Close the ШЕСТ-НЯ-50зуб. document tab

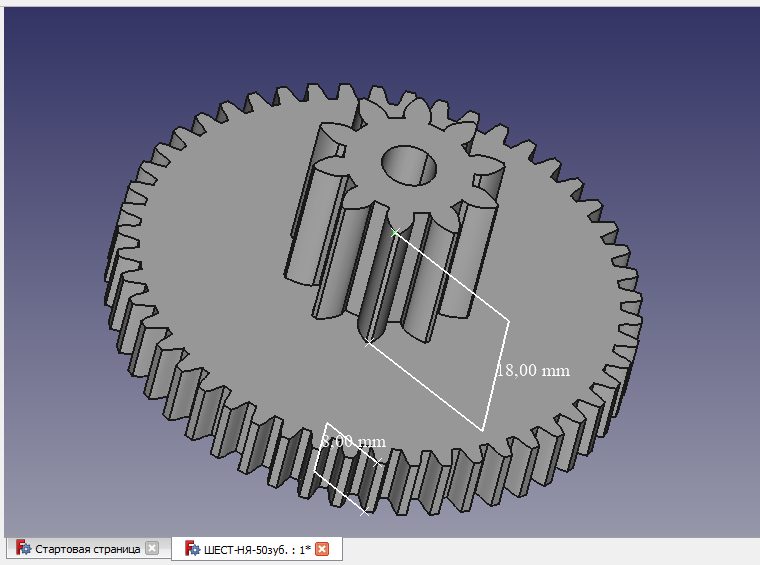(322, 549)
